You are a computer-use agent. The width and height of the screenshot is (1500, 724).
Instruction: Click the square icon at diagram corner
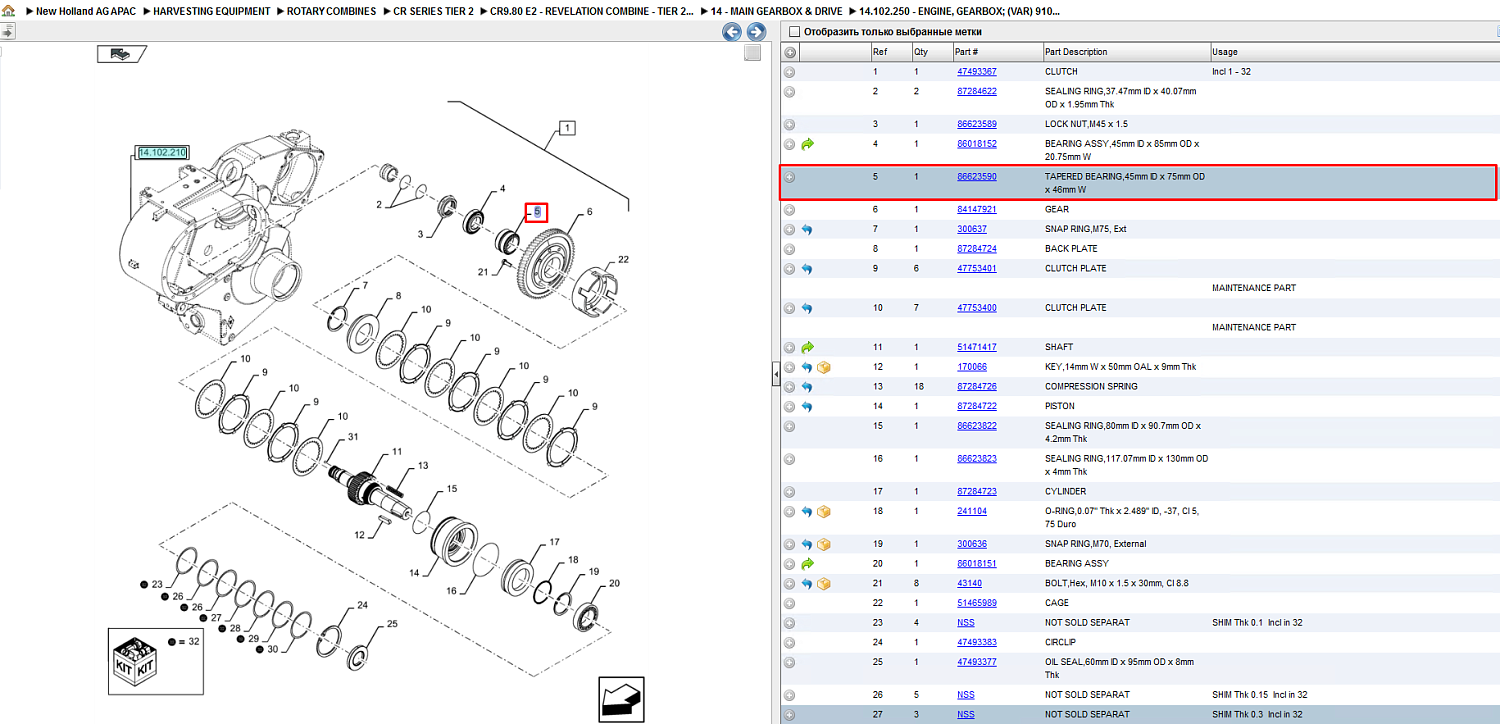(x=753, y=53)
